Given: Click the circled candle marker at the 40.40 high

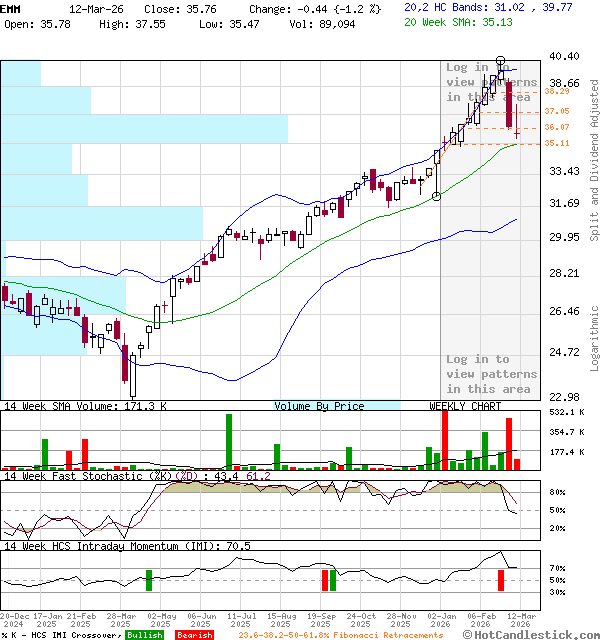Looking at the screenshot, I should [501, 62].
